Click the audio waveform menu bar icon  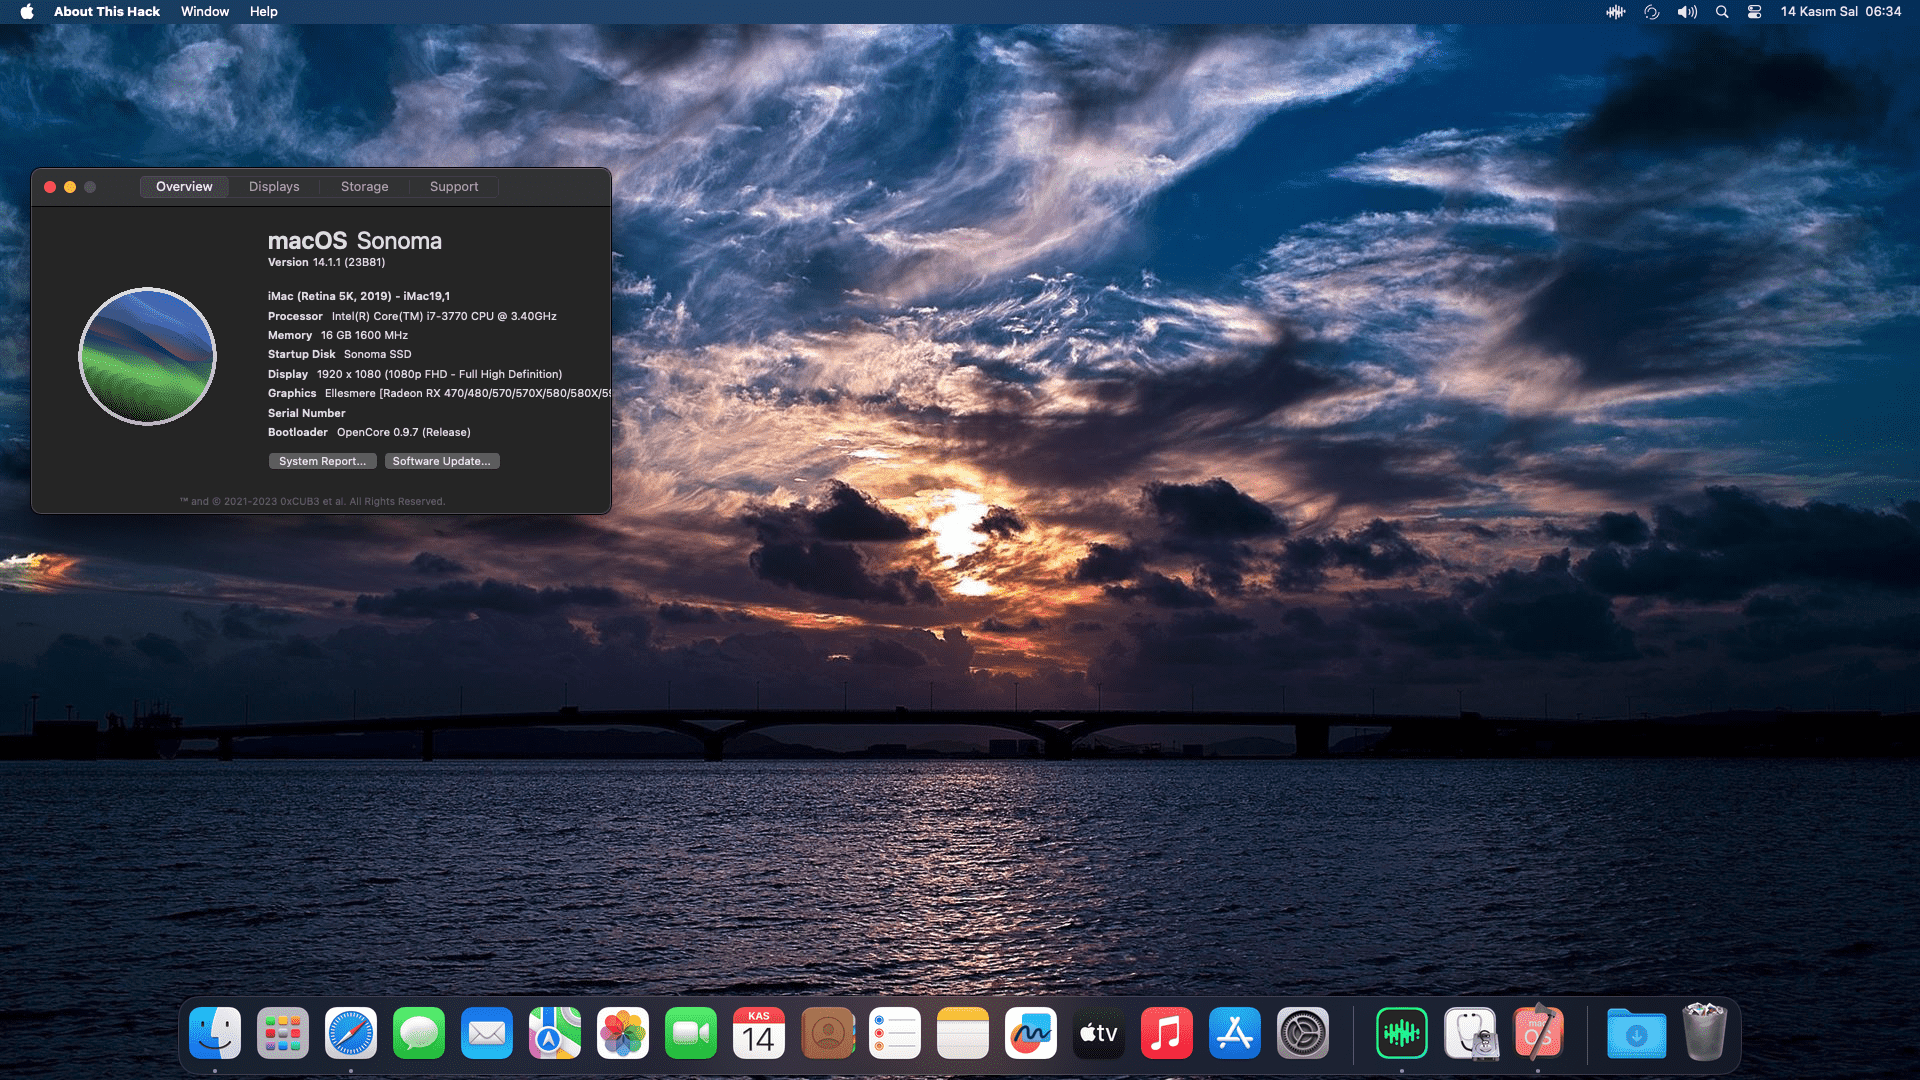(1615, 11)
